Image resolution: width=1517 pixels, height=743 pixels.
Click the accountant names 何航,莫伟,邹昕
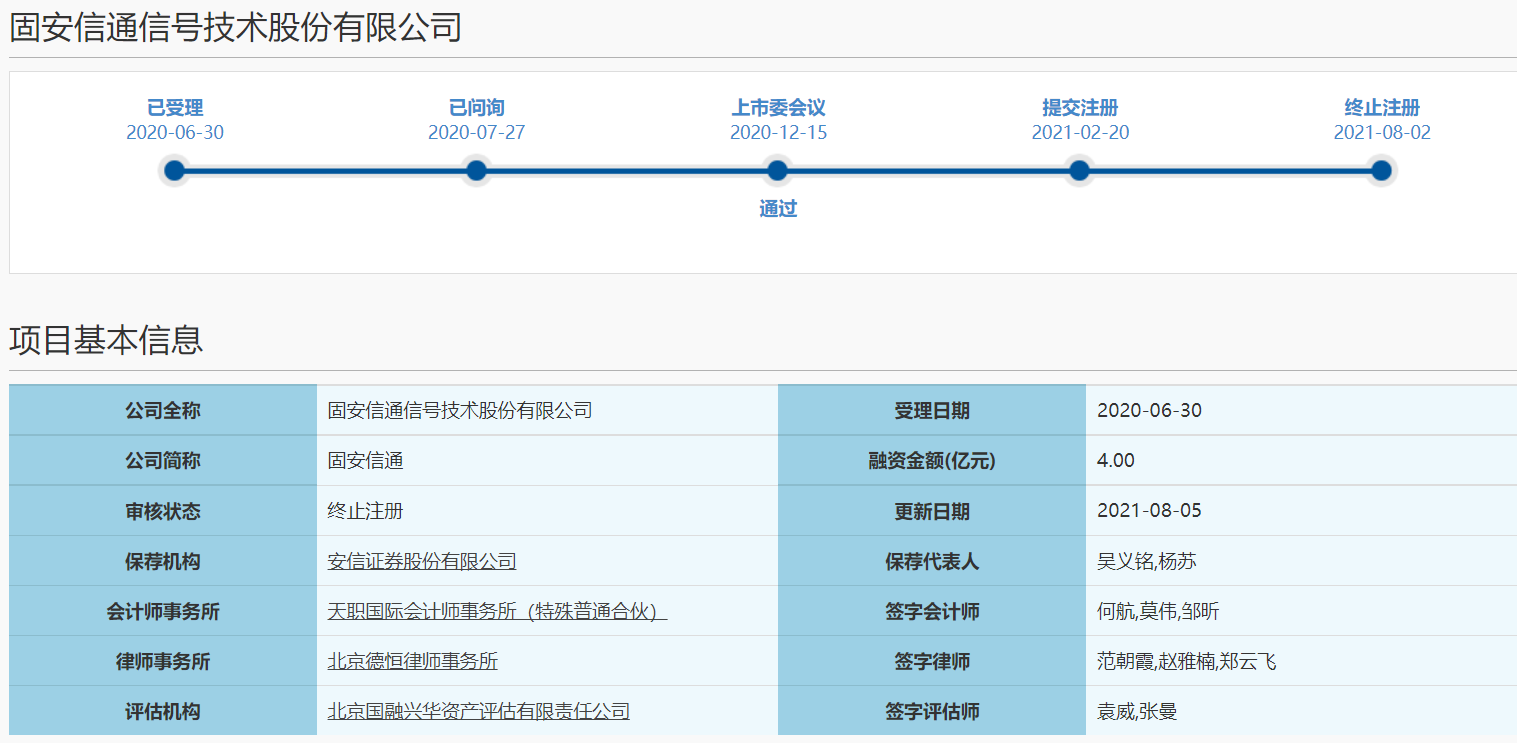(1158, 611)
